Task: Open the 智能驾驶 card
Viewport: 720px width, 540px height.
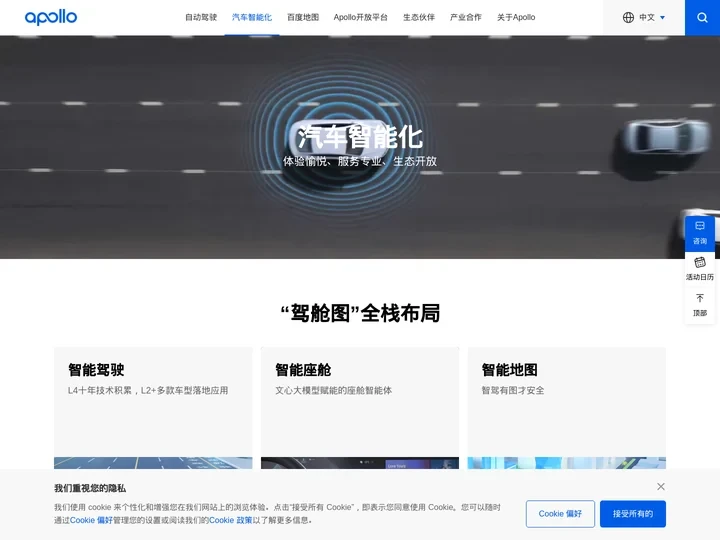Action: coord(153,408)
